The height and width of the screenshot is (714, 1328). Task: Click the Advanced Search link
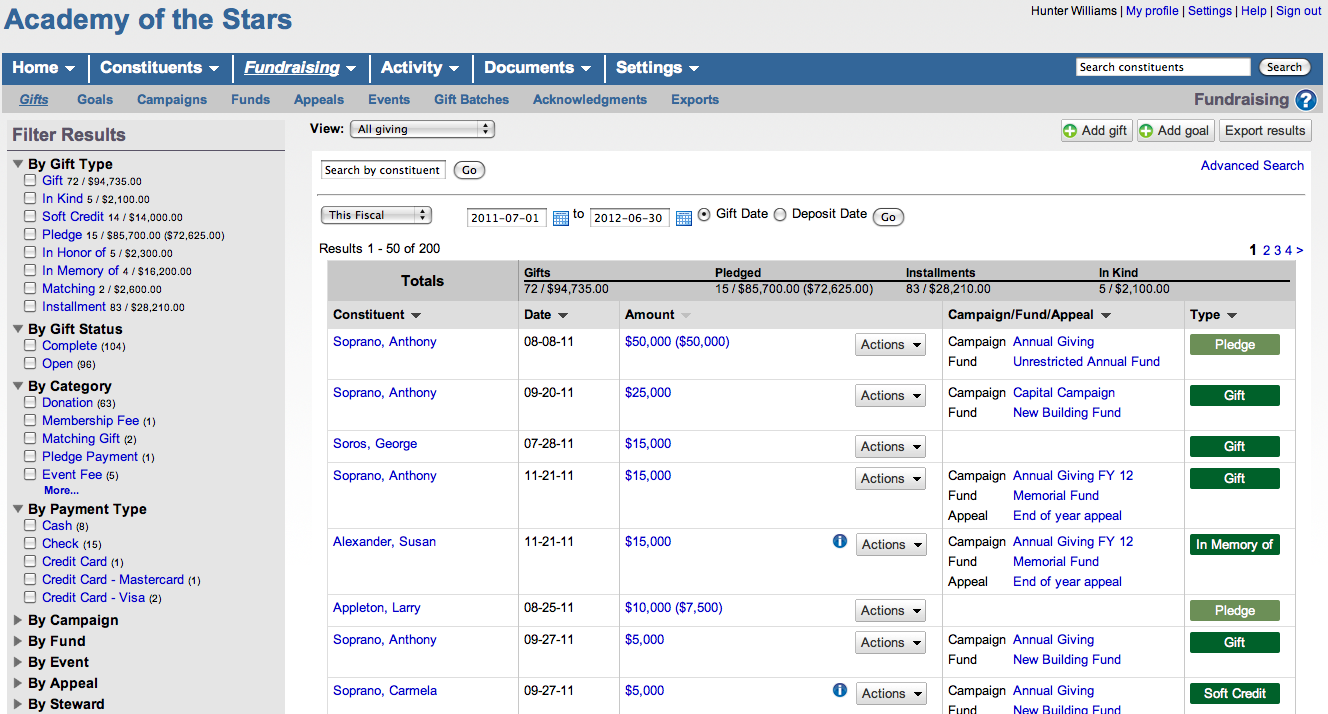[x=1252, y=166]
